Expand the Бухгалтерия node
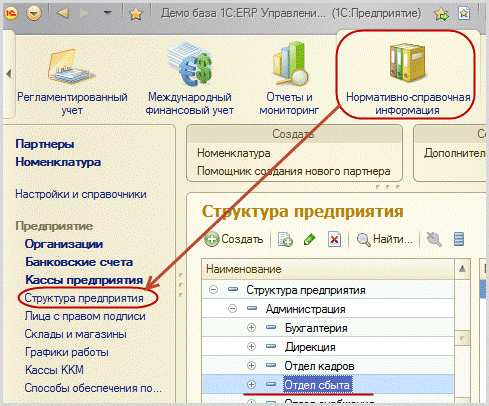The width and height of the screenshot is (489, 406). pyautogui.click(x=251, y=328)
